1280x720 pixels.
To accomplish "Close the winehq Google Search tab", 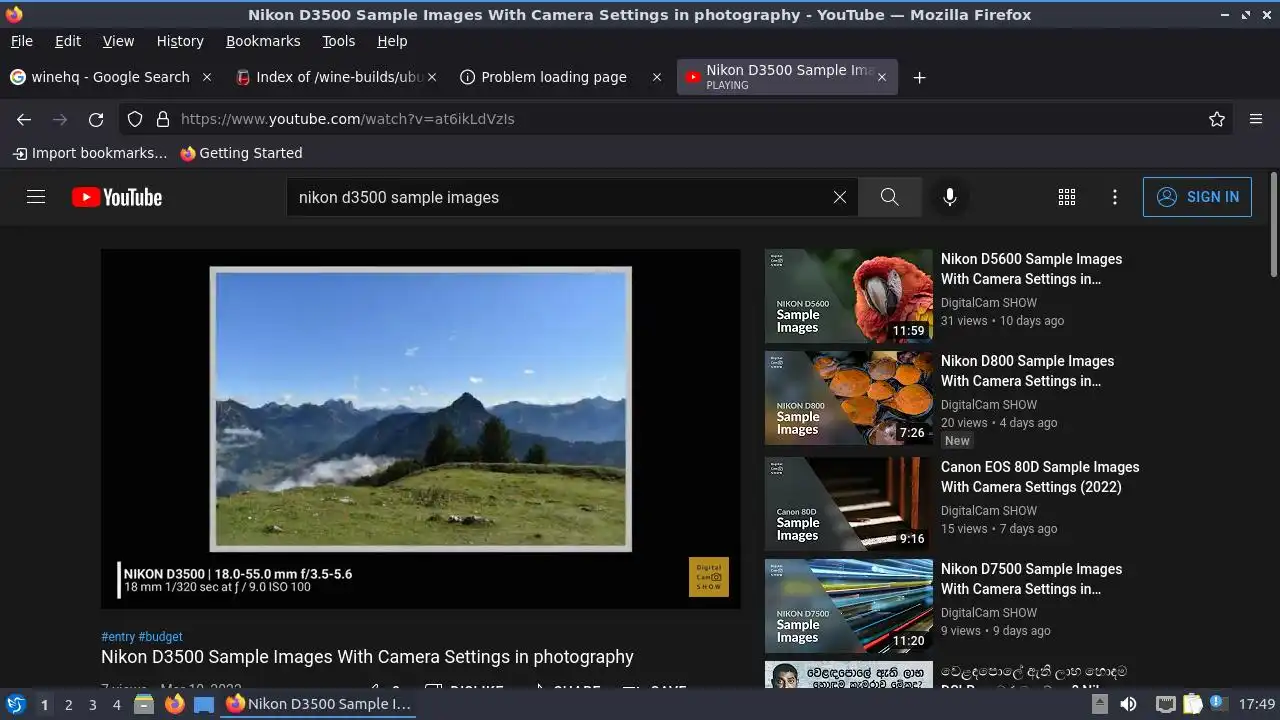I will [x=207, y=77].
